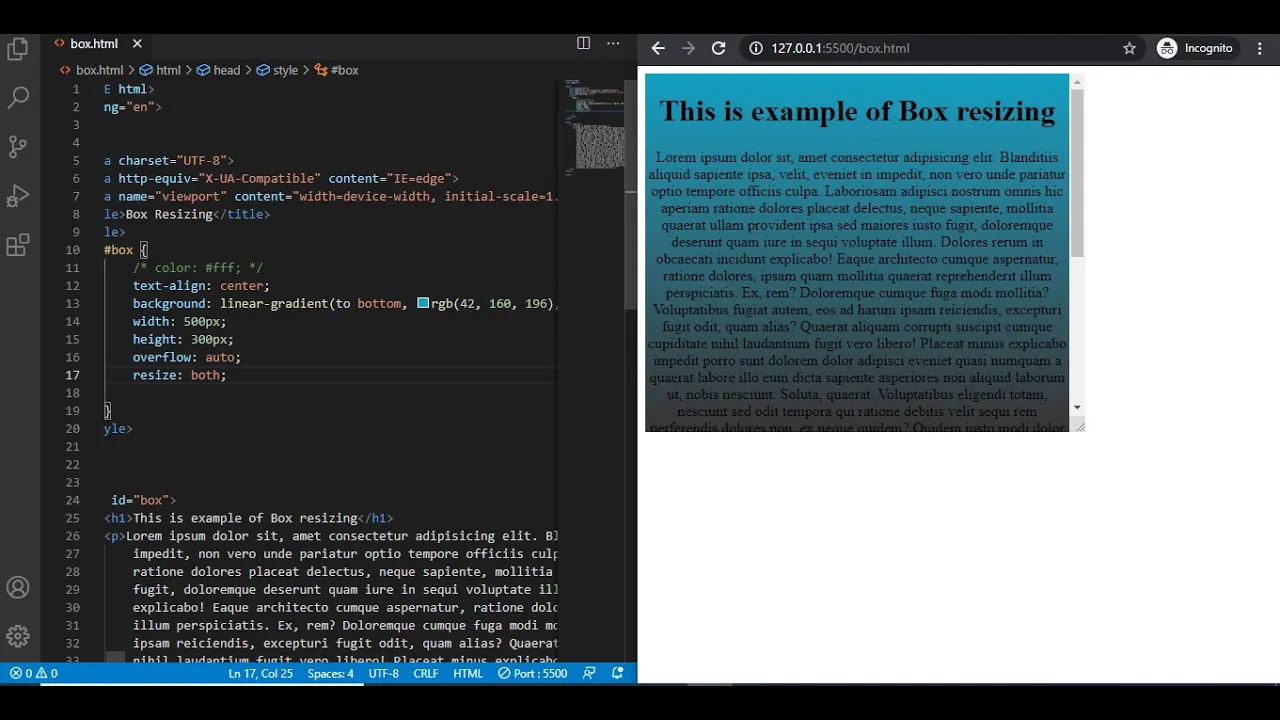Click the '#box {' selector line
Image resolution: width=1280 pixels, height=720 pixels.
[x=126, y=250]
